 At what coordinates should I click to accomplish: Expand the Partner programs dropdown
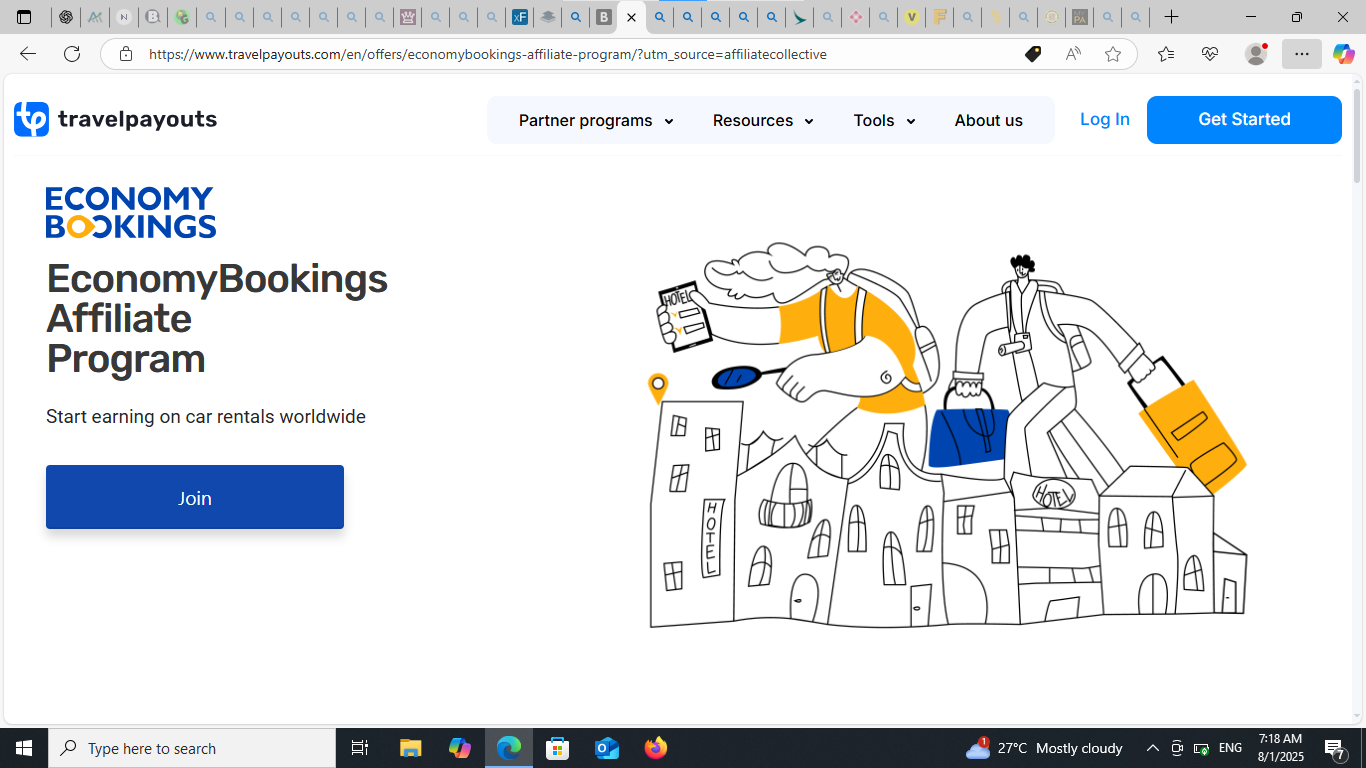click(596, 120)
